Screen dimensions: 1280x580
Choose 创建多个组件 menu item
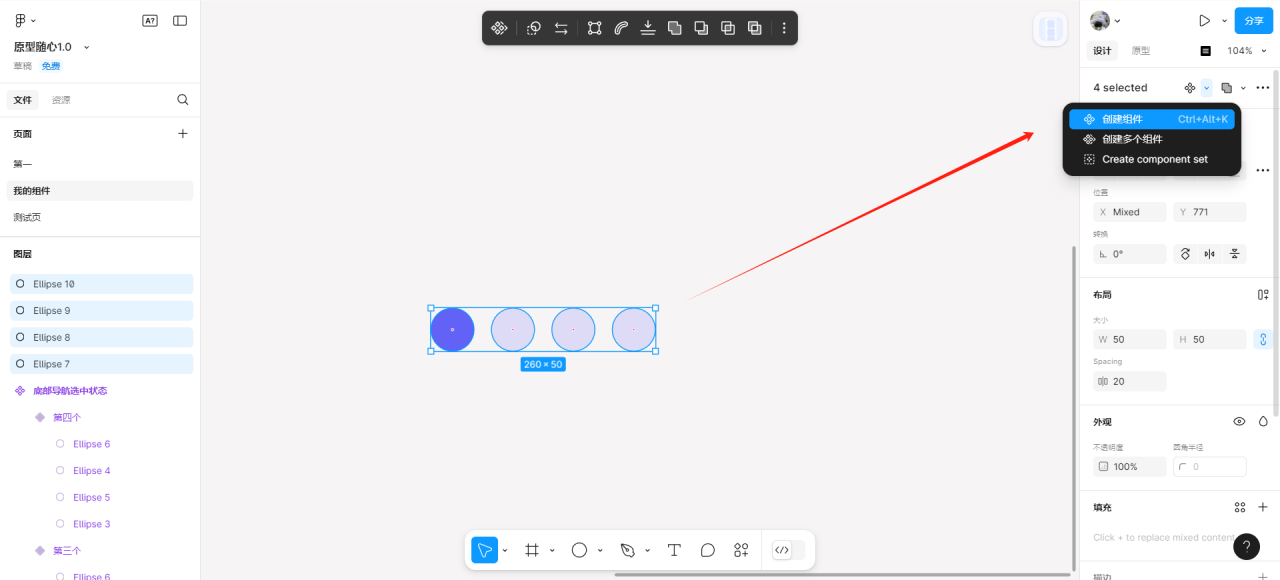click(x=1152, y=139)
